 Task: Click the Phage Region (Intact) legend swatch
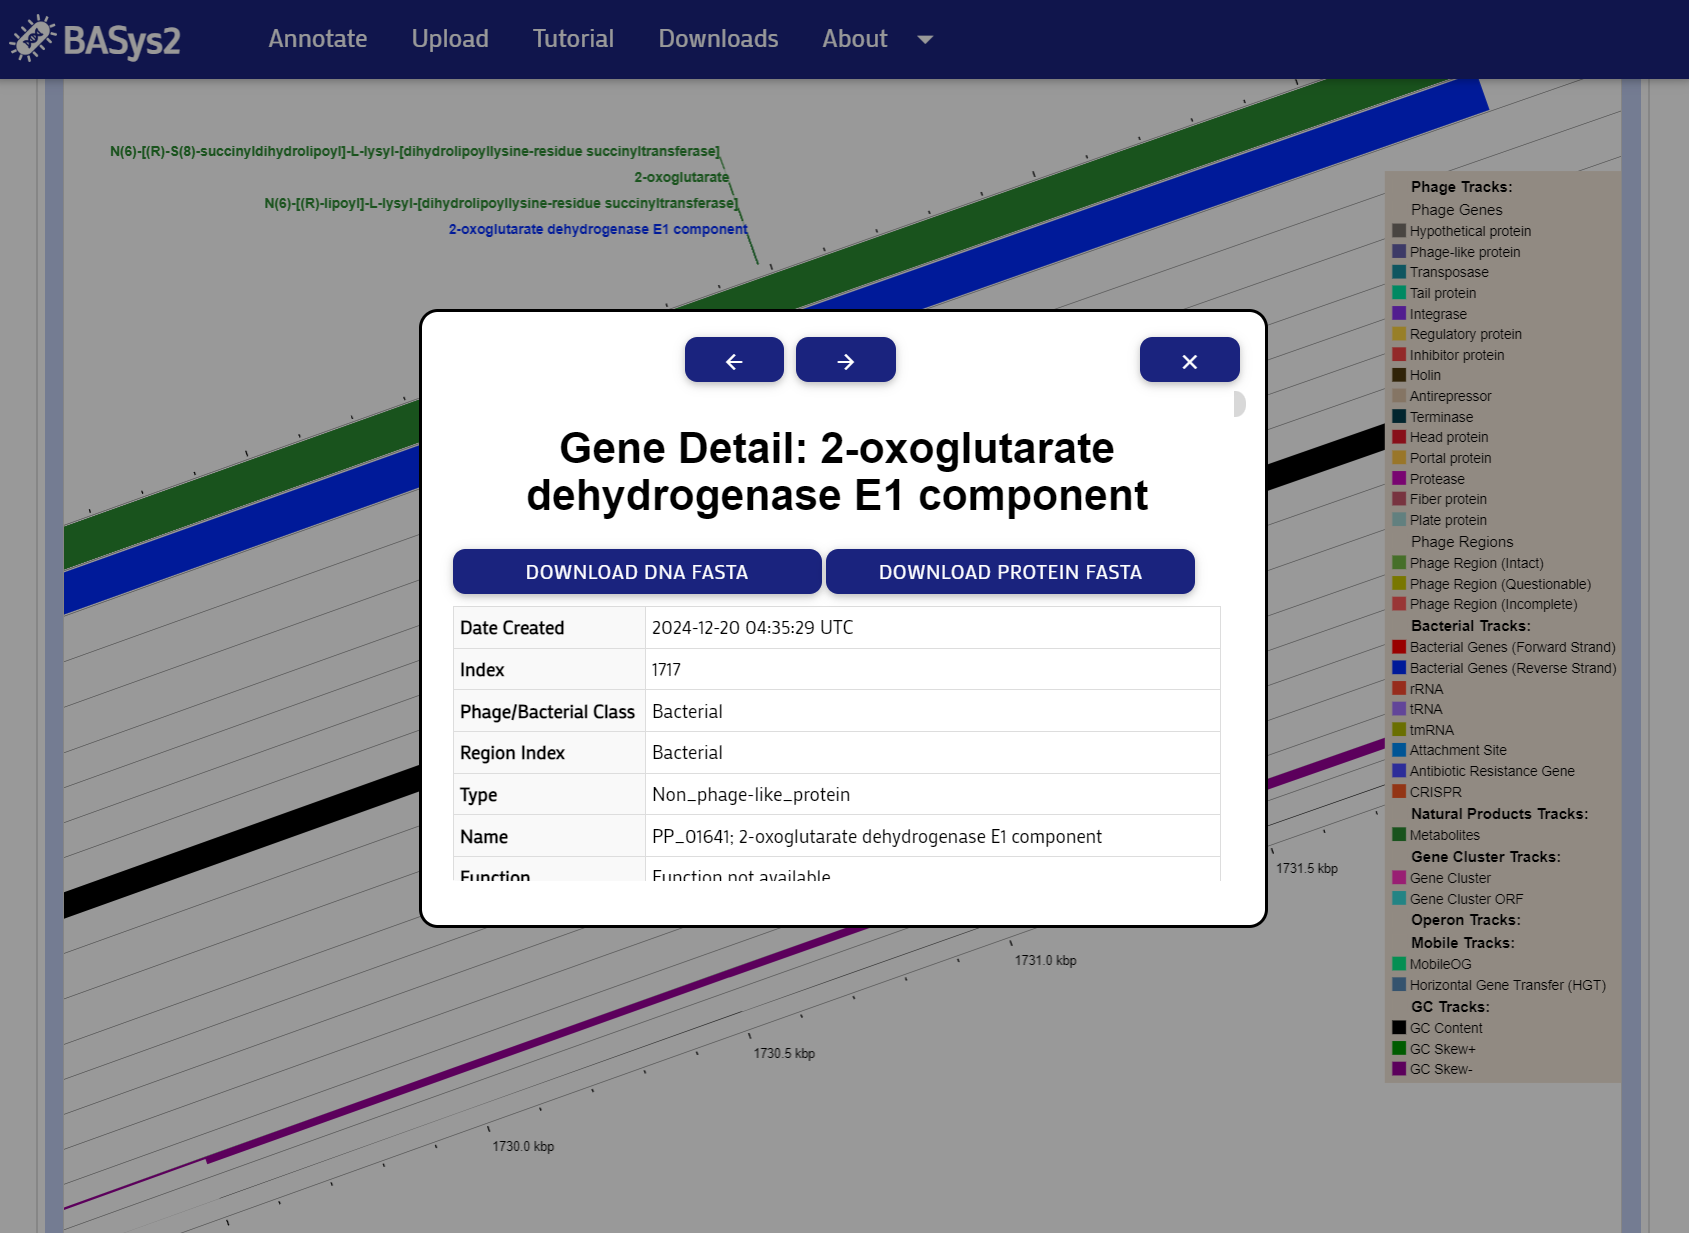pyautogui.click(x=1399, y=563)
